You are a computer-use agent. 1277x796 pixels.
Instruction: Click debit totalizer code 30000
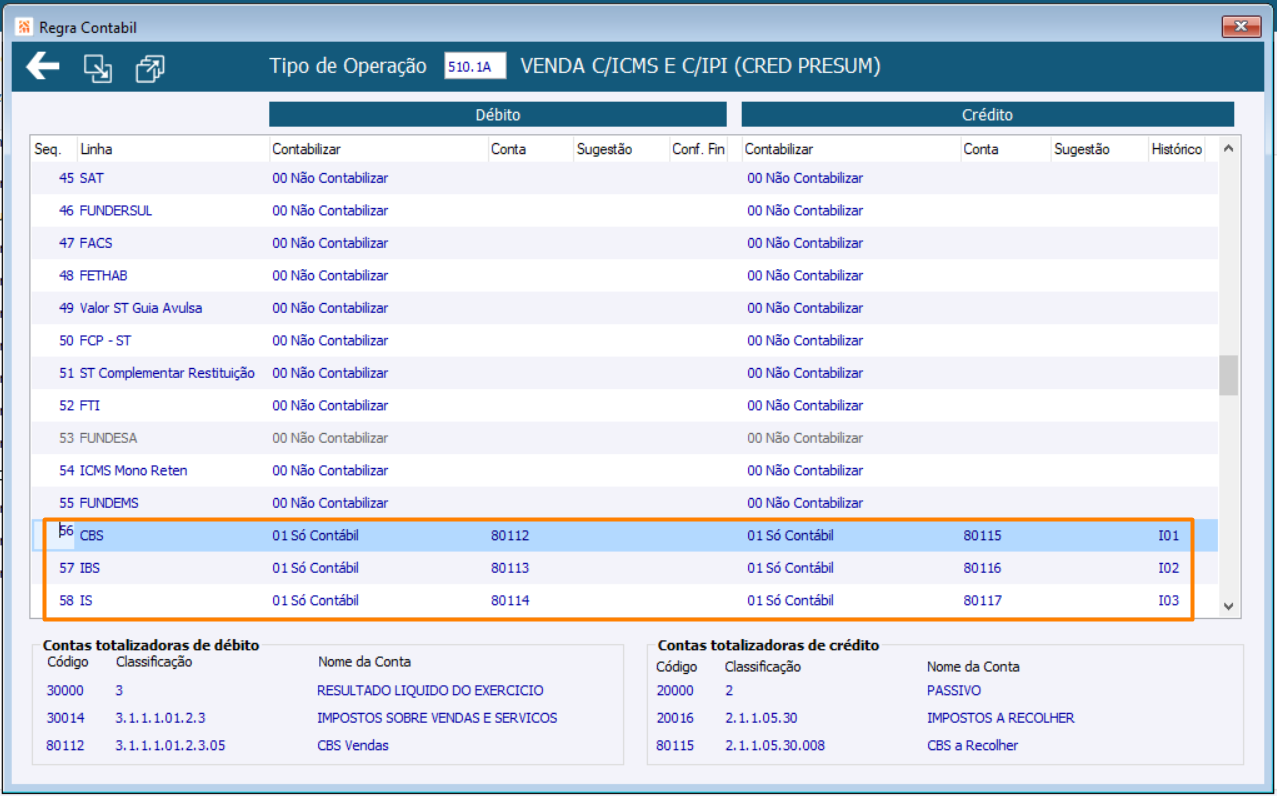pyautogui.click(x=65, y=690)
